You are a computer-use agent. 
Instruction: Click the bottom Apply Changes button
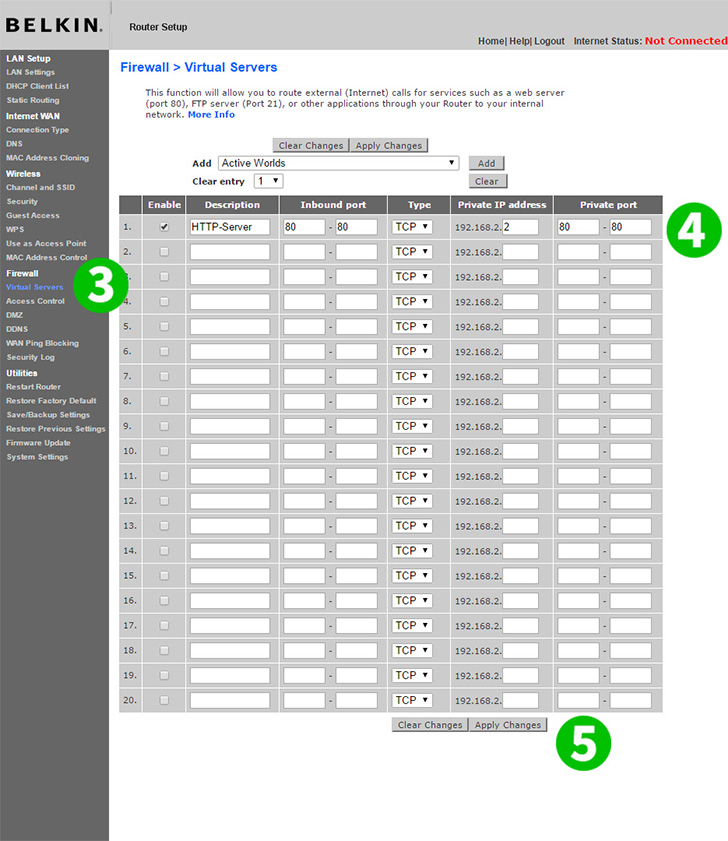[507, 725]
